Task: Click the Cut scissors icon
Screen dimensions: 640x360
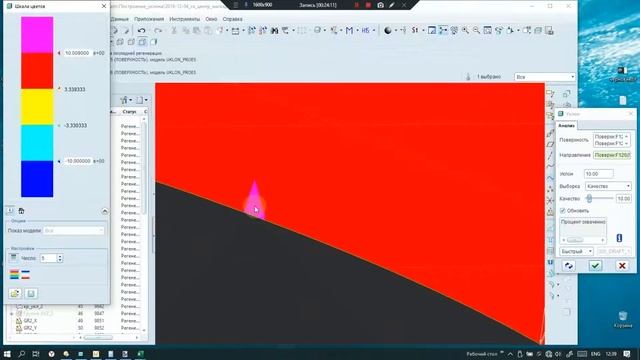Action: 174,31
